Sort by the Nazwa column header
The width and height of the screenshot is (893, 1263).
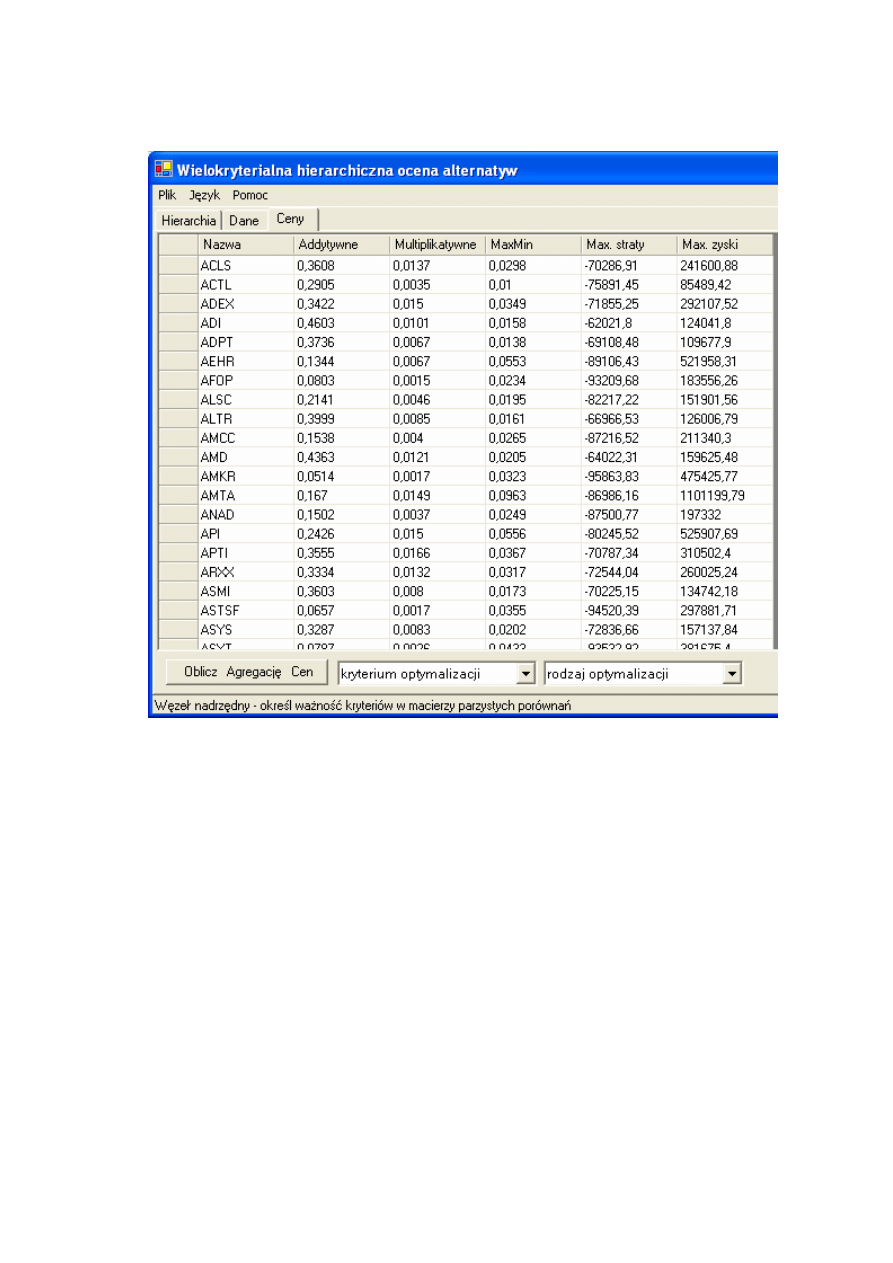pos(245,245)
